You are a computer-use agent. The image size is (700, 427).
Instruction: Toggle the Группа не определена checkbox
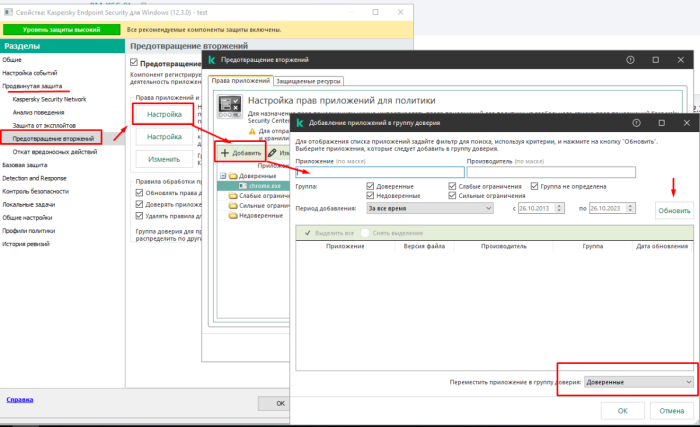[x=534, y=186]
